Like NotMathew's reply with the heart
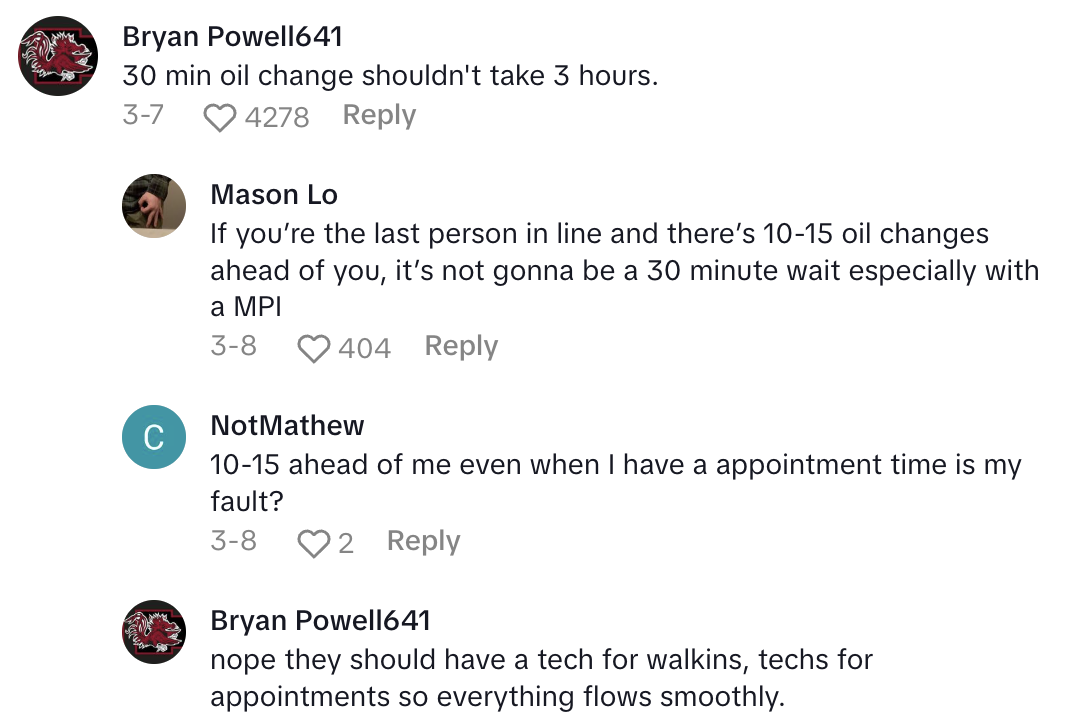The height and width of the screenshot is (724, 1066). point(314,543)
